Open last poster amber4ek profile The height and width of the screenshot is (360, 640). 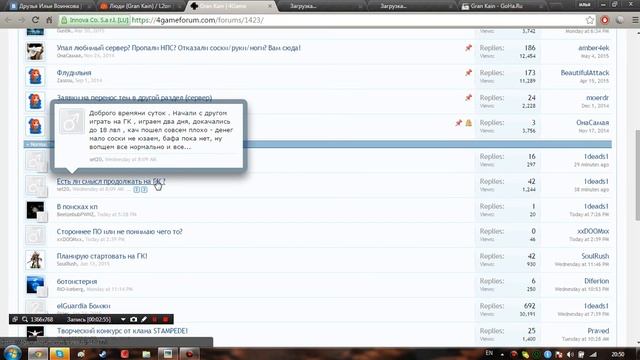click(x=593, y=48)
